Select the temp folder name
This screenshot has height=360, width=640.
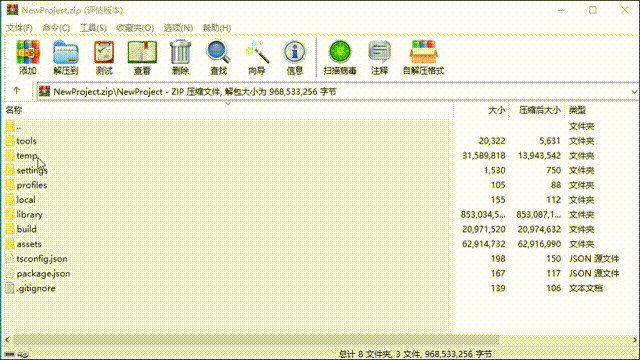click(x=27, y=156)
